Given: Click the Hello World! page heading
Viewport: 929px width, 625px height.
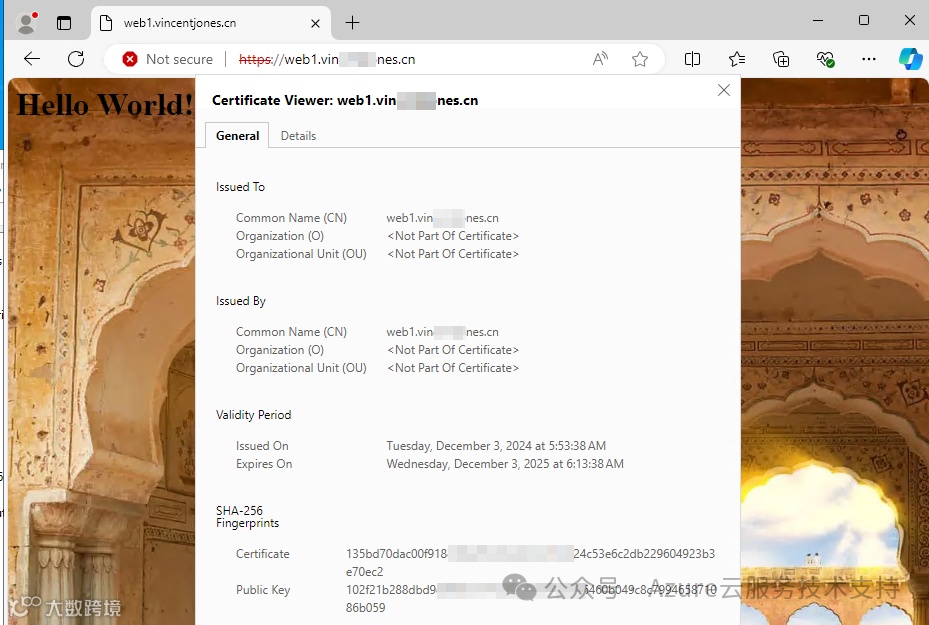Looking at the screenshot, I should click(105, 105).
